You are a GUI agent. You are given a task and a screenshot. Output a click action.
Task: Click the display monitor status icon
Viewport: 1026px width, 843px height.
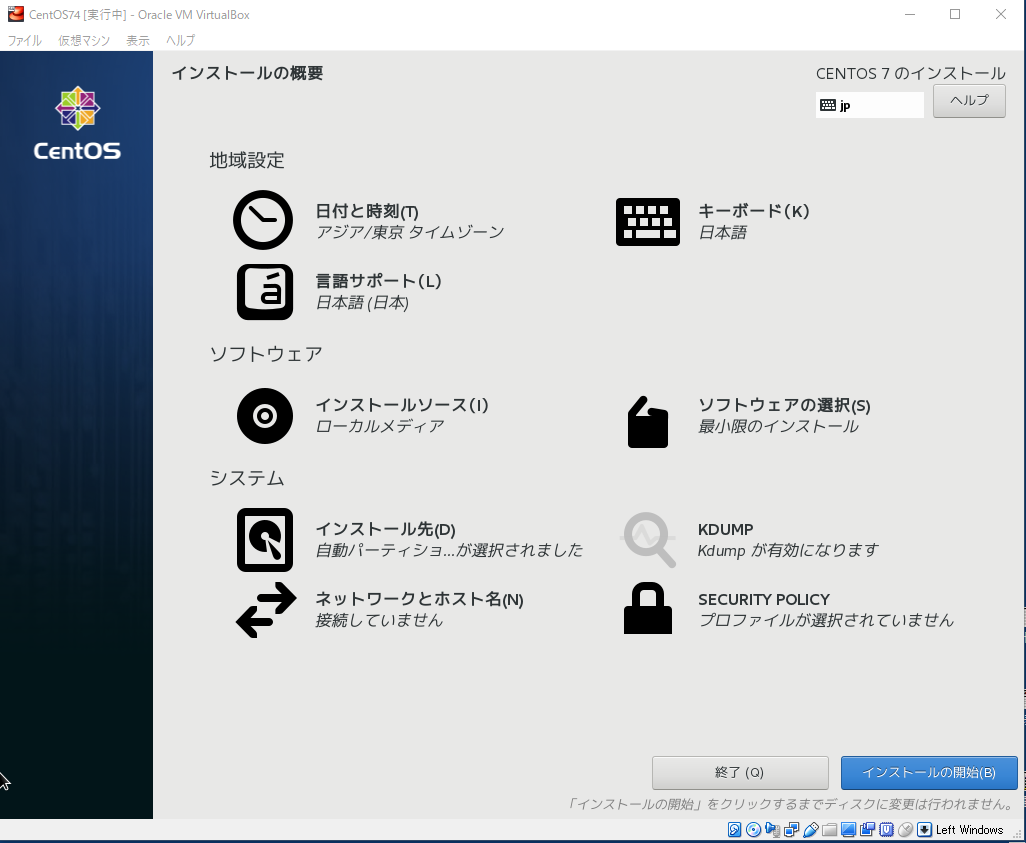point(848,830)
